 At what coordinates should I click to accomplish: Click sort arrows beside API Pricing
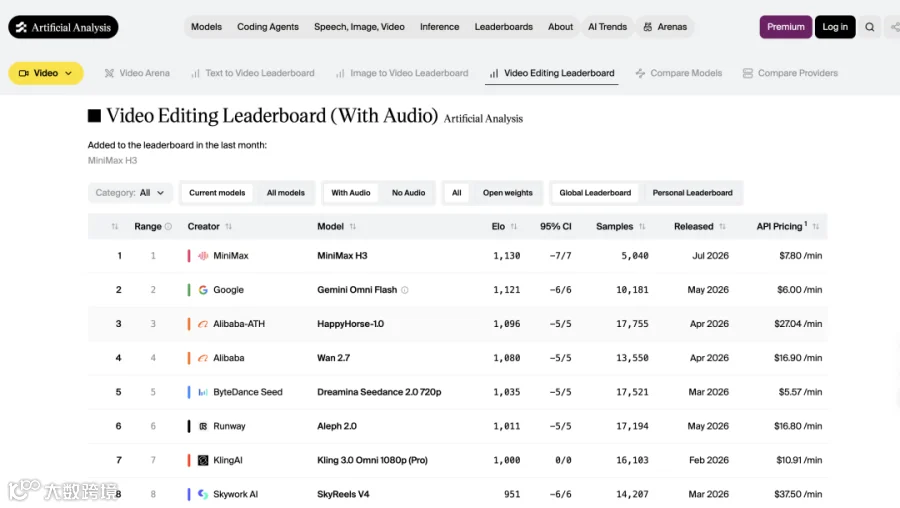click(x=816, y=227)
